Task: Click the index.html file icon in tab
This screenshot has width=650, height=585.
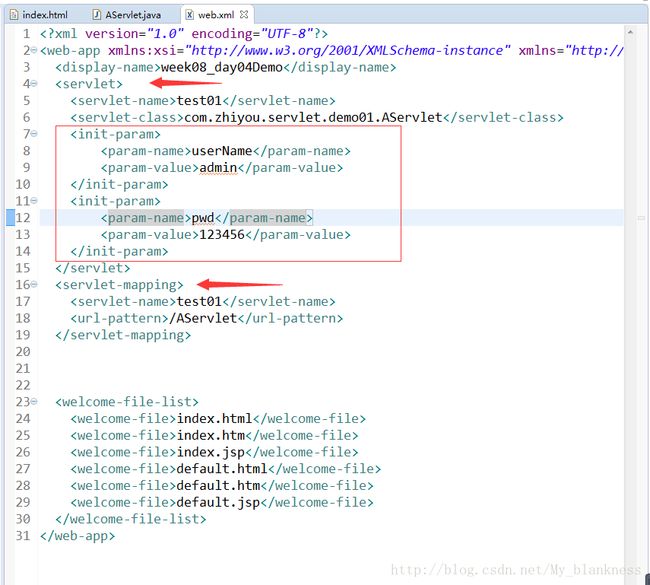Action: point(14,15)
